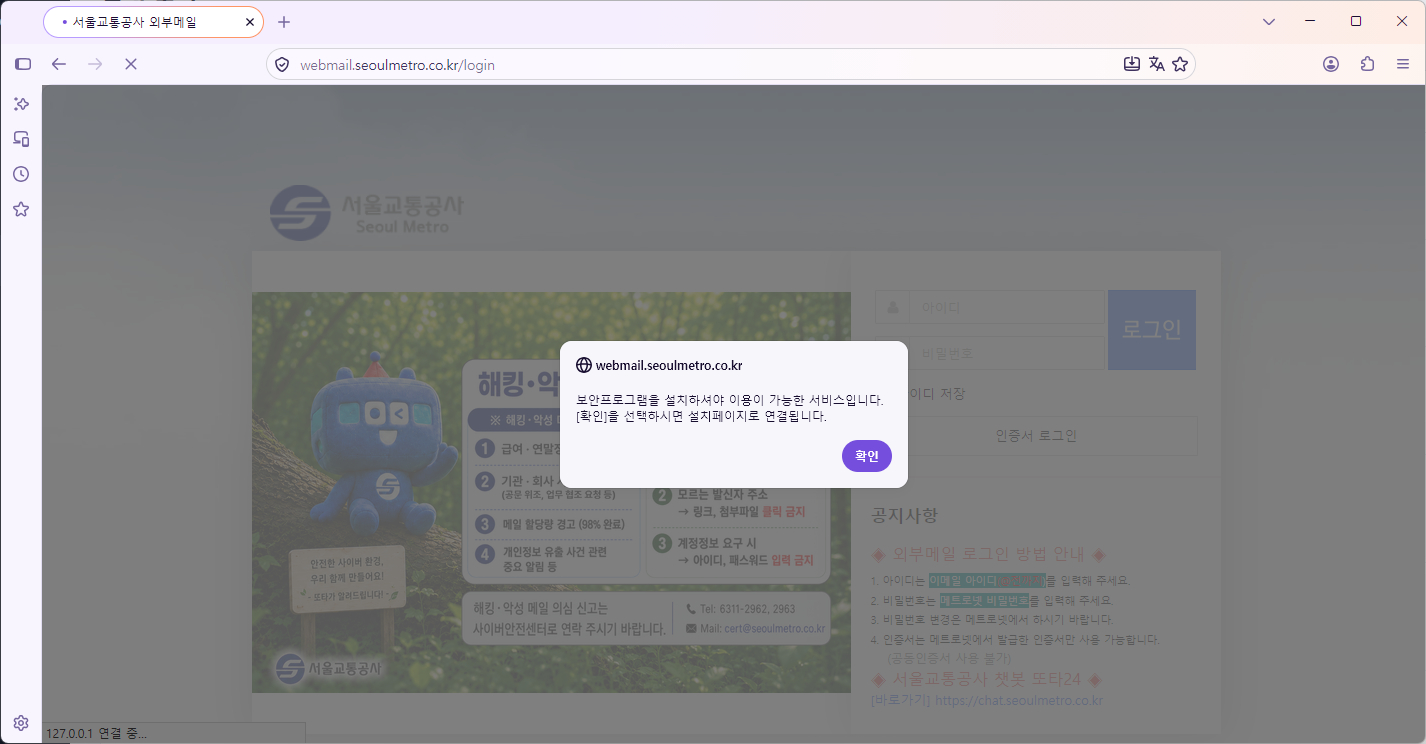Viewport: 1426px width, 744px height.
Task: Close the 서울교통공사 외부메일 tab
Action: [249, 22]
